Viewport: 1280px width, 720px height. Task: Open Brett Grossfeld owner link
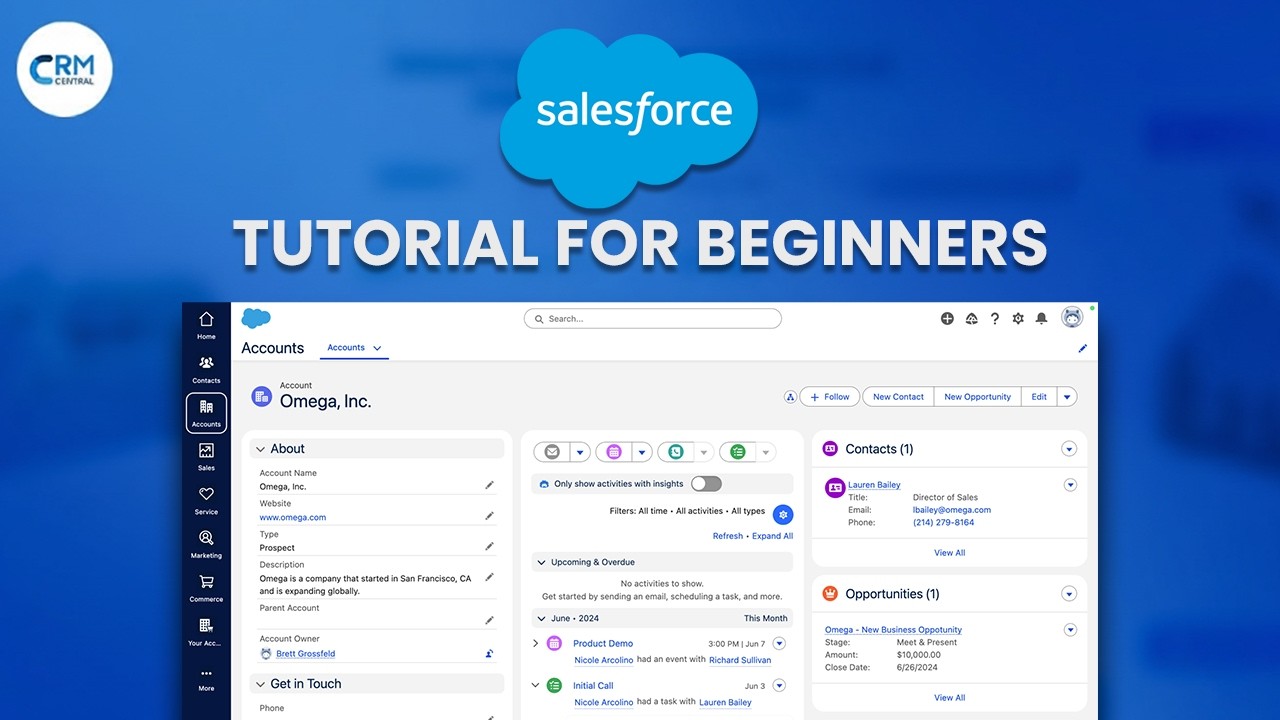pos(305,654)
